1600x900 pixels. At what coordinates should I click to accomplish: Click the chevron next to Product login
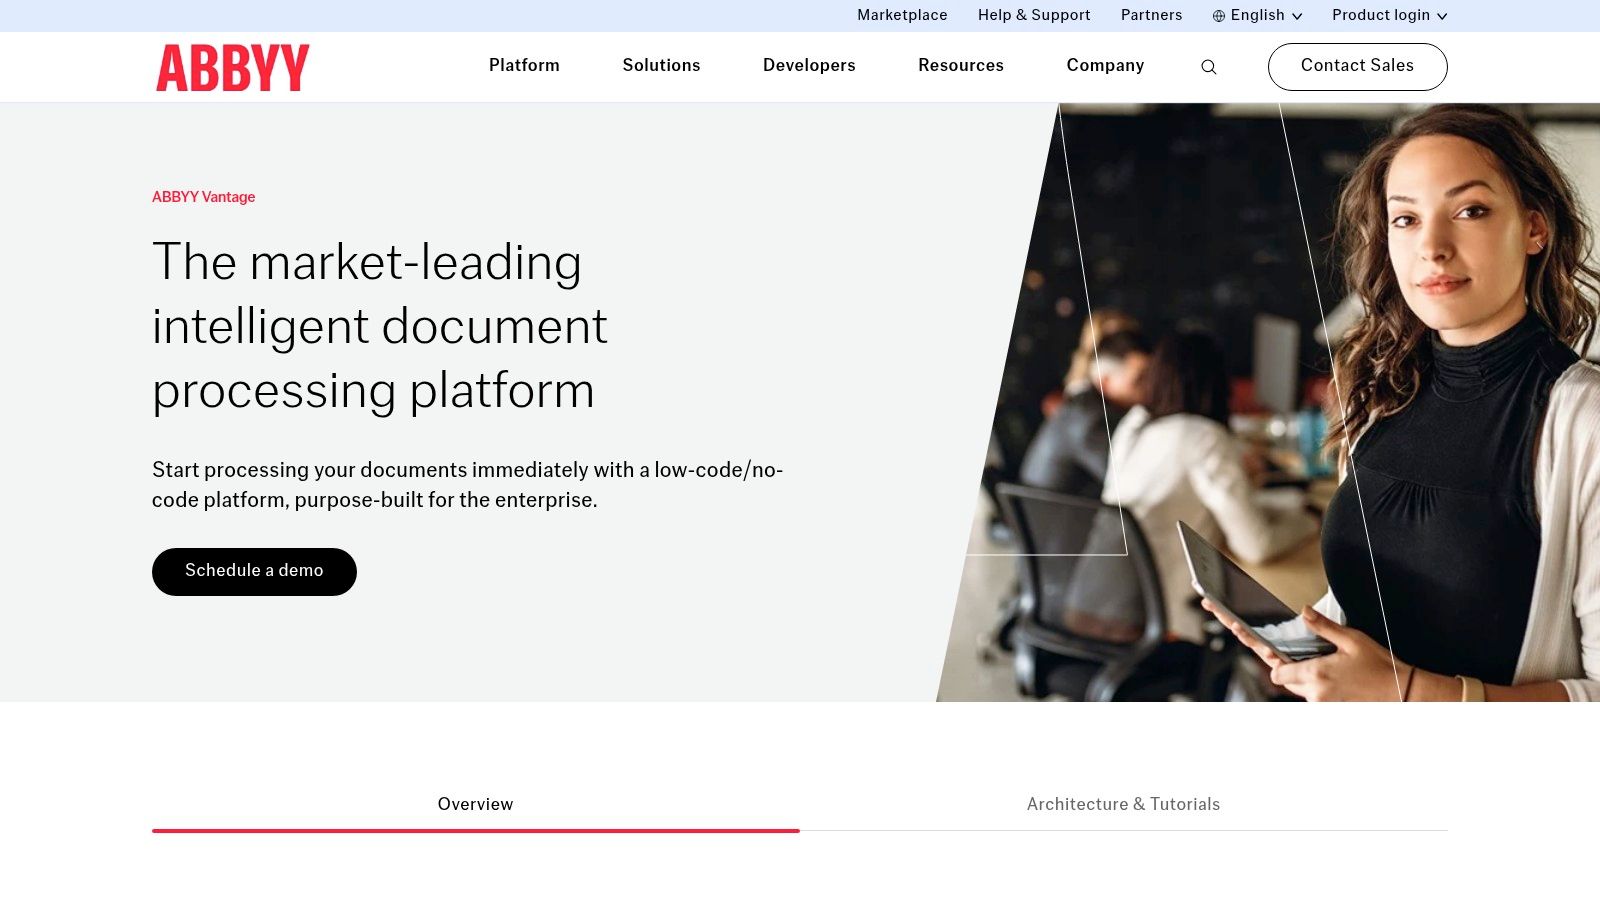click(1442, 16)
